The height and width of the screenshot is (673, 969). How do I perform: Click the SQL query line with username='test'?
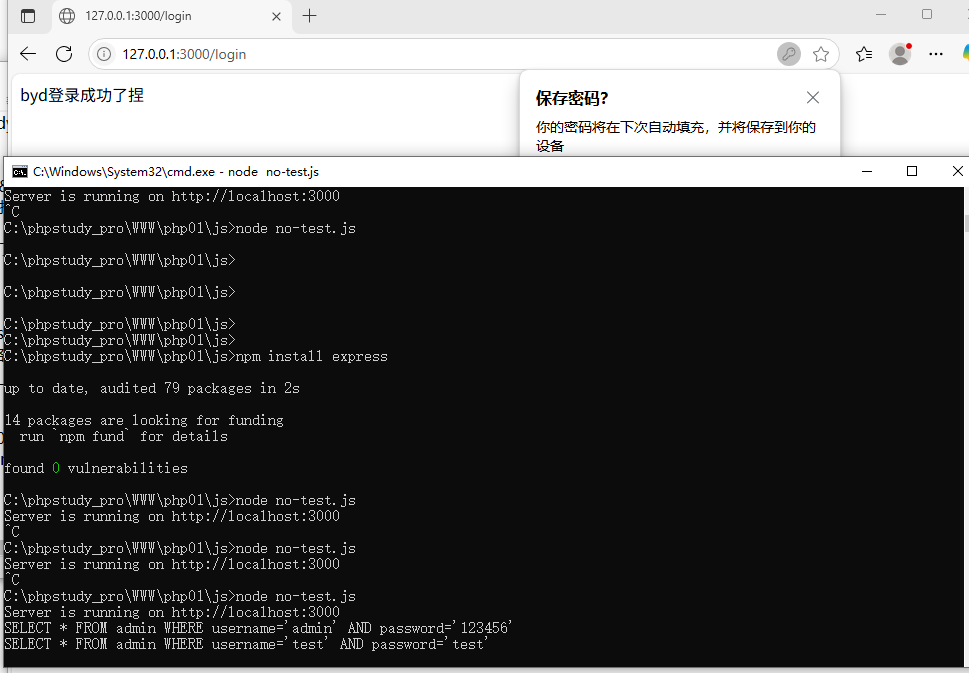click(x=246, y=645)
